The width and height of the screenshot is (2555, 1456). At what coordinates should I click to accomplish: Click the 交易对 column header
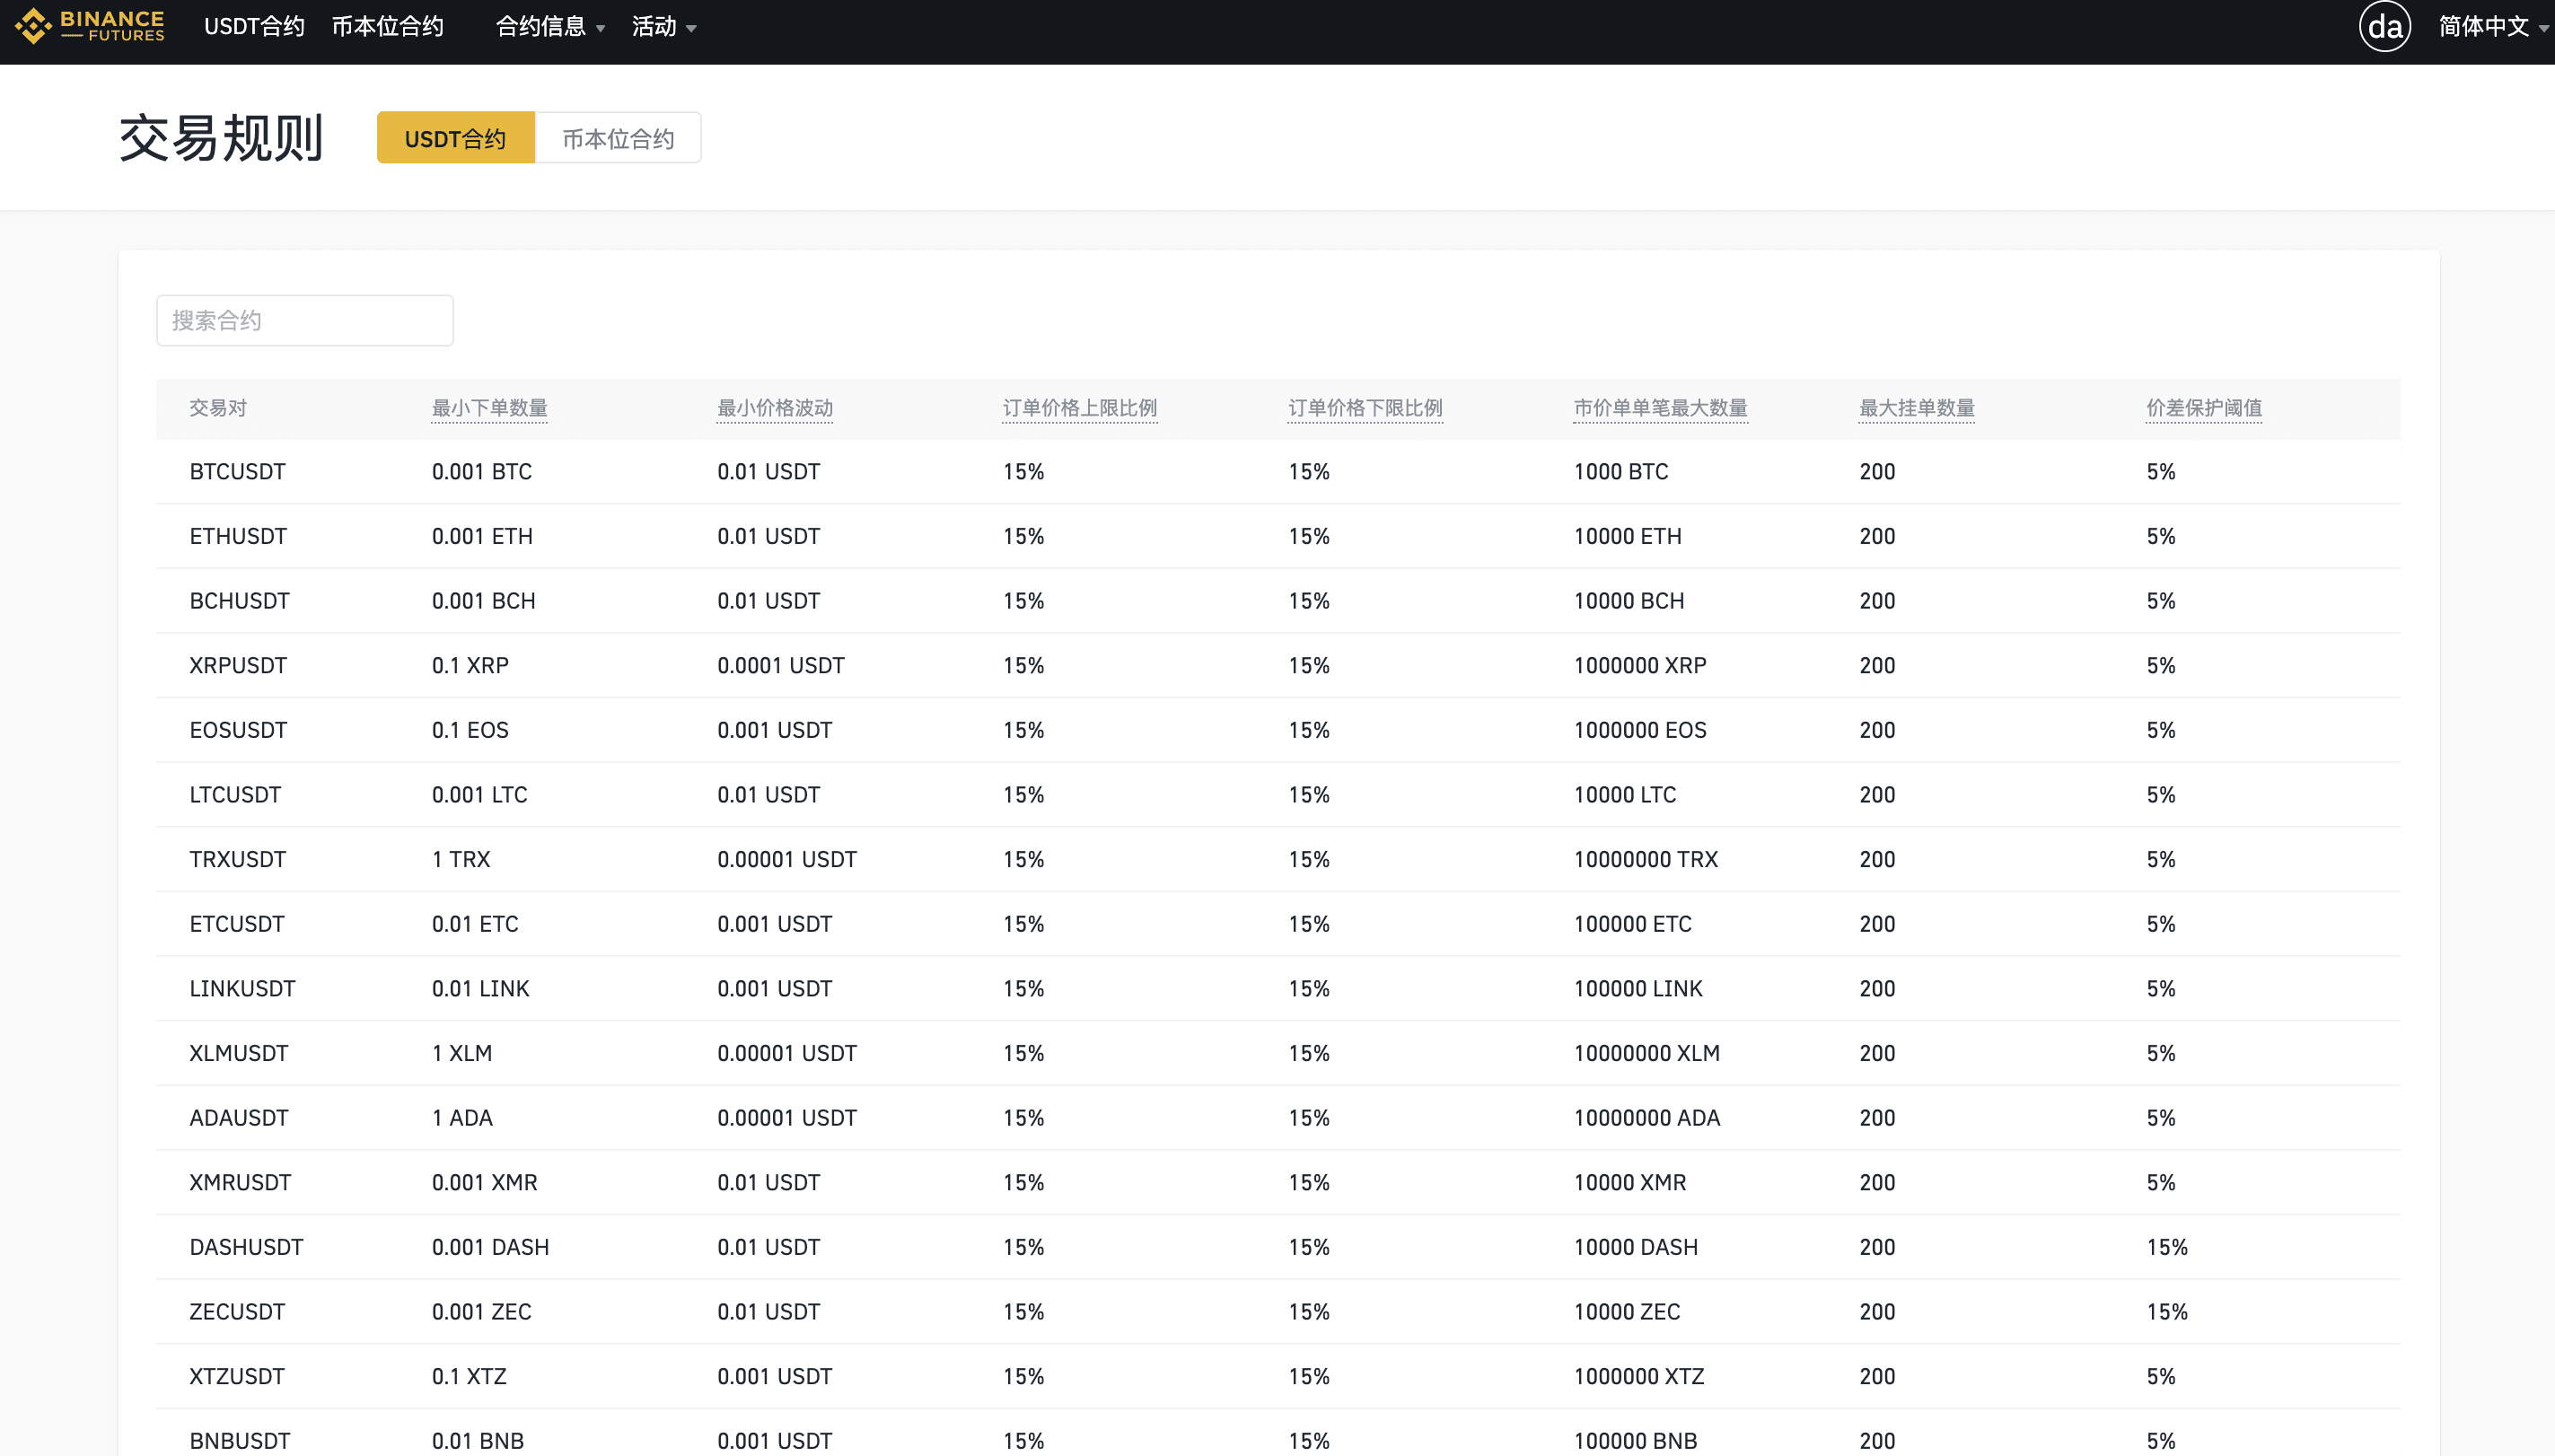tap(218, 408)
